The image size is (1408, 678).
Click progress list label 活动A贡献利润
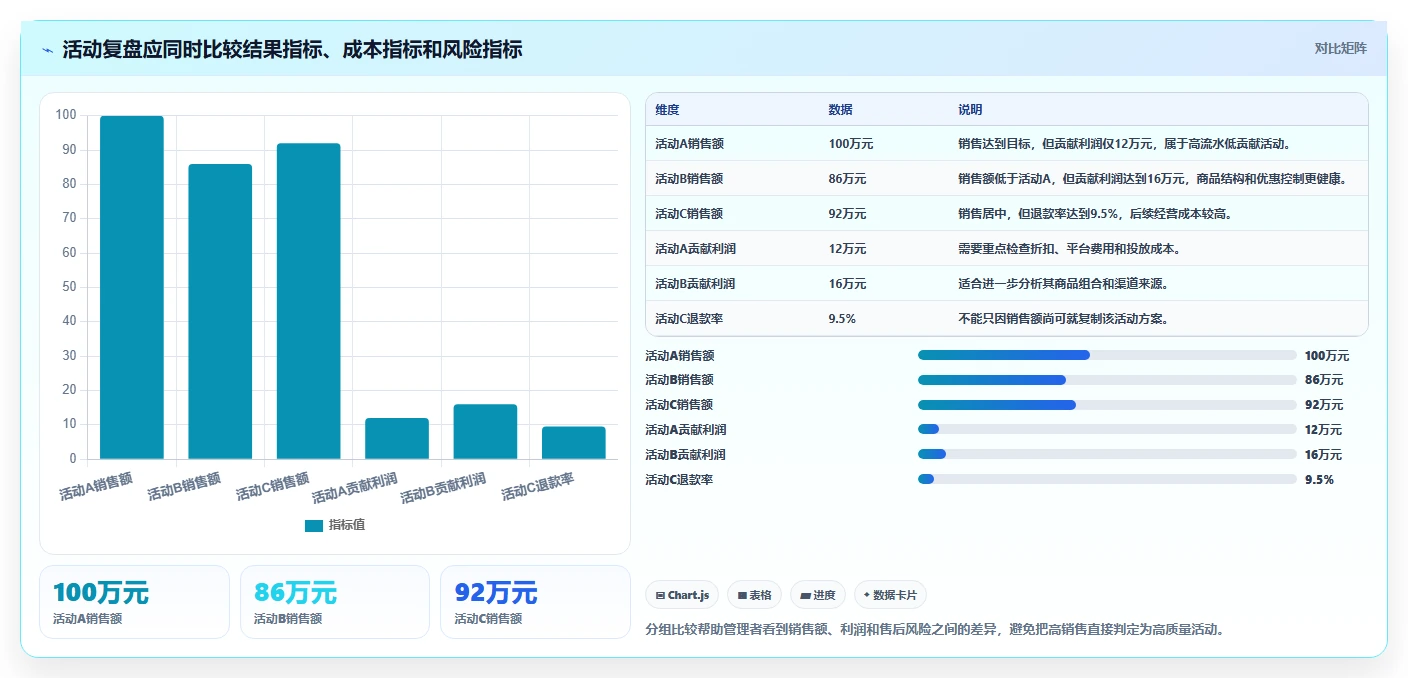click(x=686, y=430)
